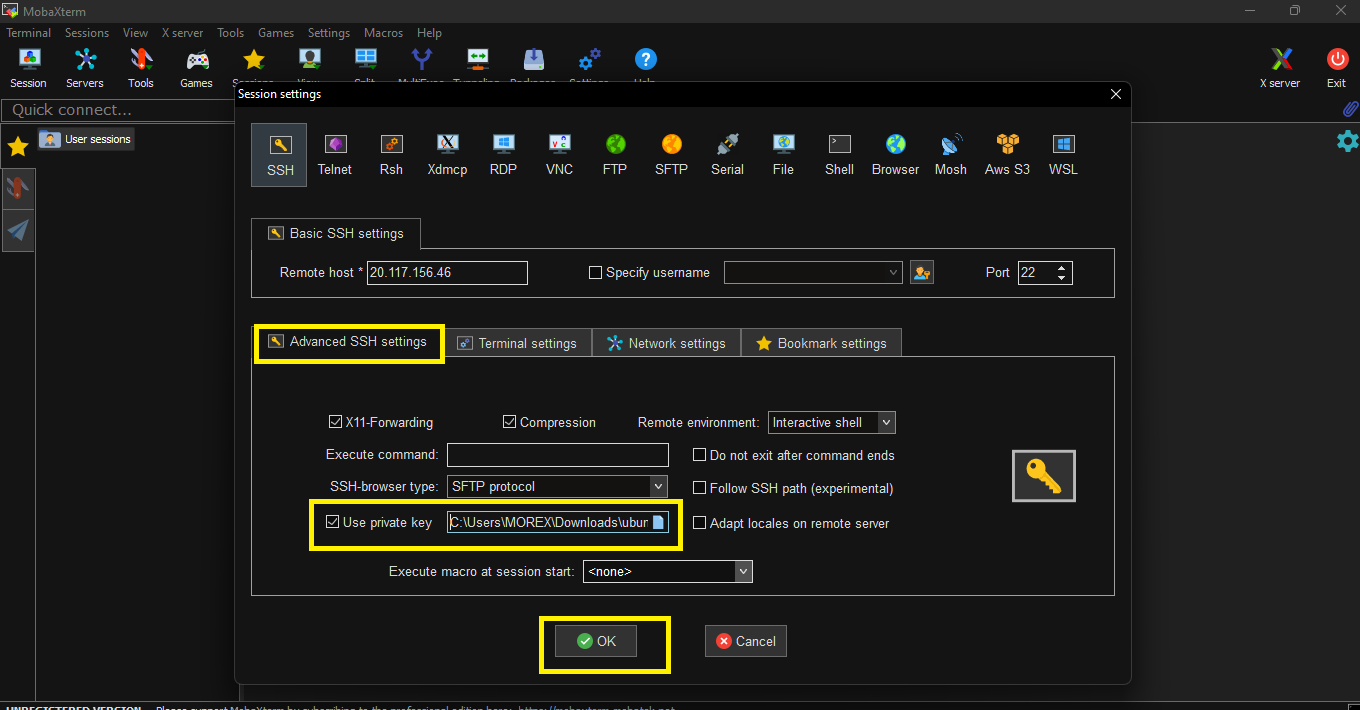Select the File session type
1360x710 pixels.
[x=783, y=155]
